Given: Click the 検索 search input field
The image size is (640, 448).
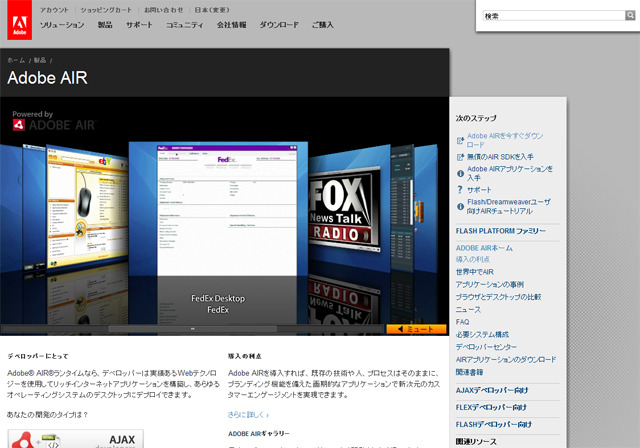Looking at the screenshot, I should [x=554, y=16].
